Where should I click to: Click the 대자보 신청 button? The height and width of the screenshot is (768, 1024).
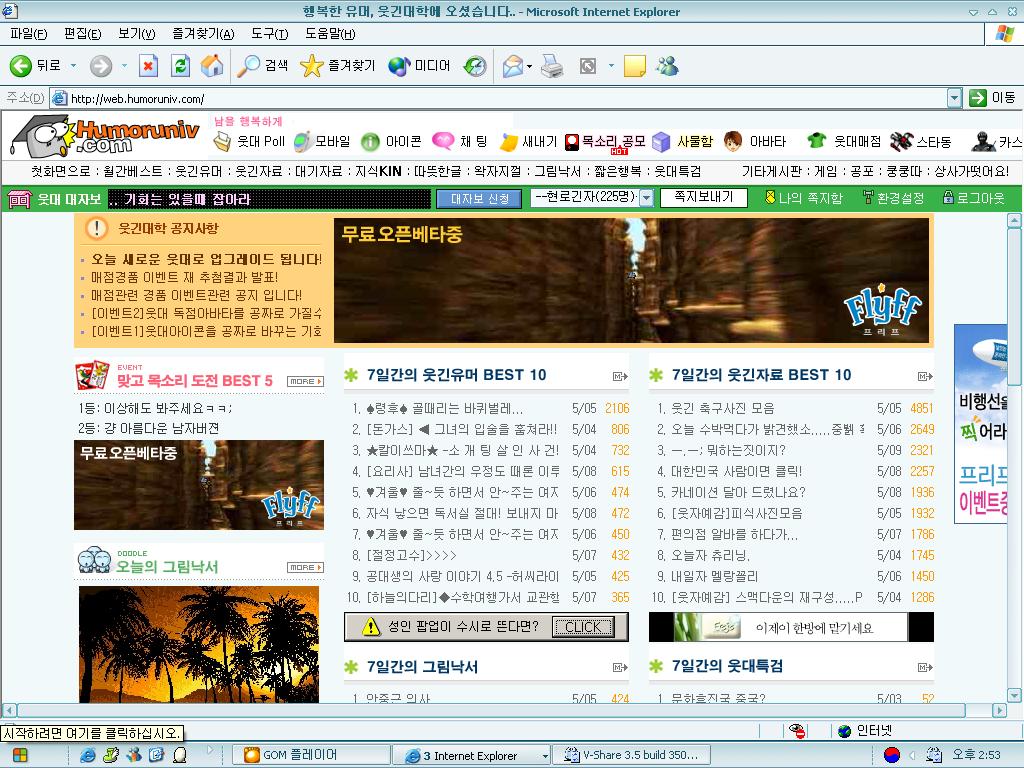[x=479, y=199]
